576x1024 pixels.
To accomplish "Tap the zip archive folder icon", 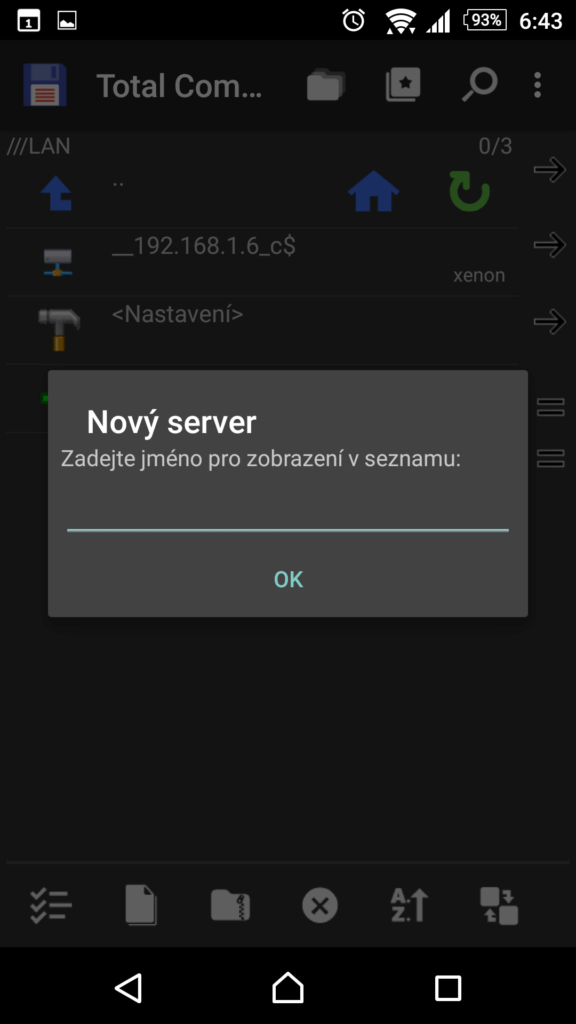I will point(231,906).
